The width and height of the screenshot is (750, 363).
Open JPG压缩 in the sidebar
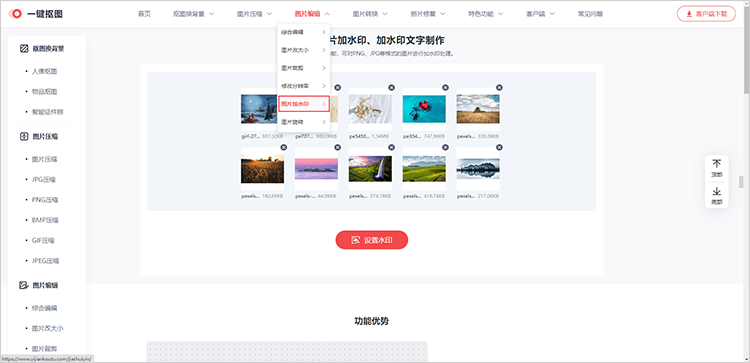[x=44, y=179]
